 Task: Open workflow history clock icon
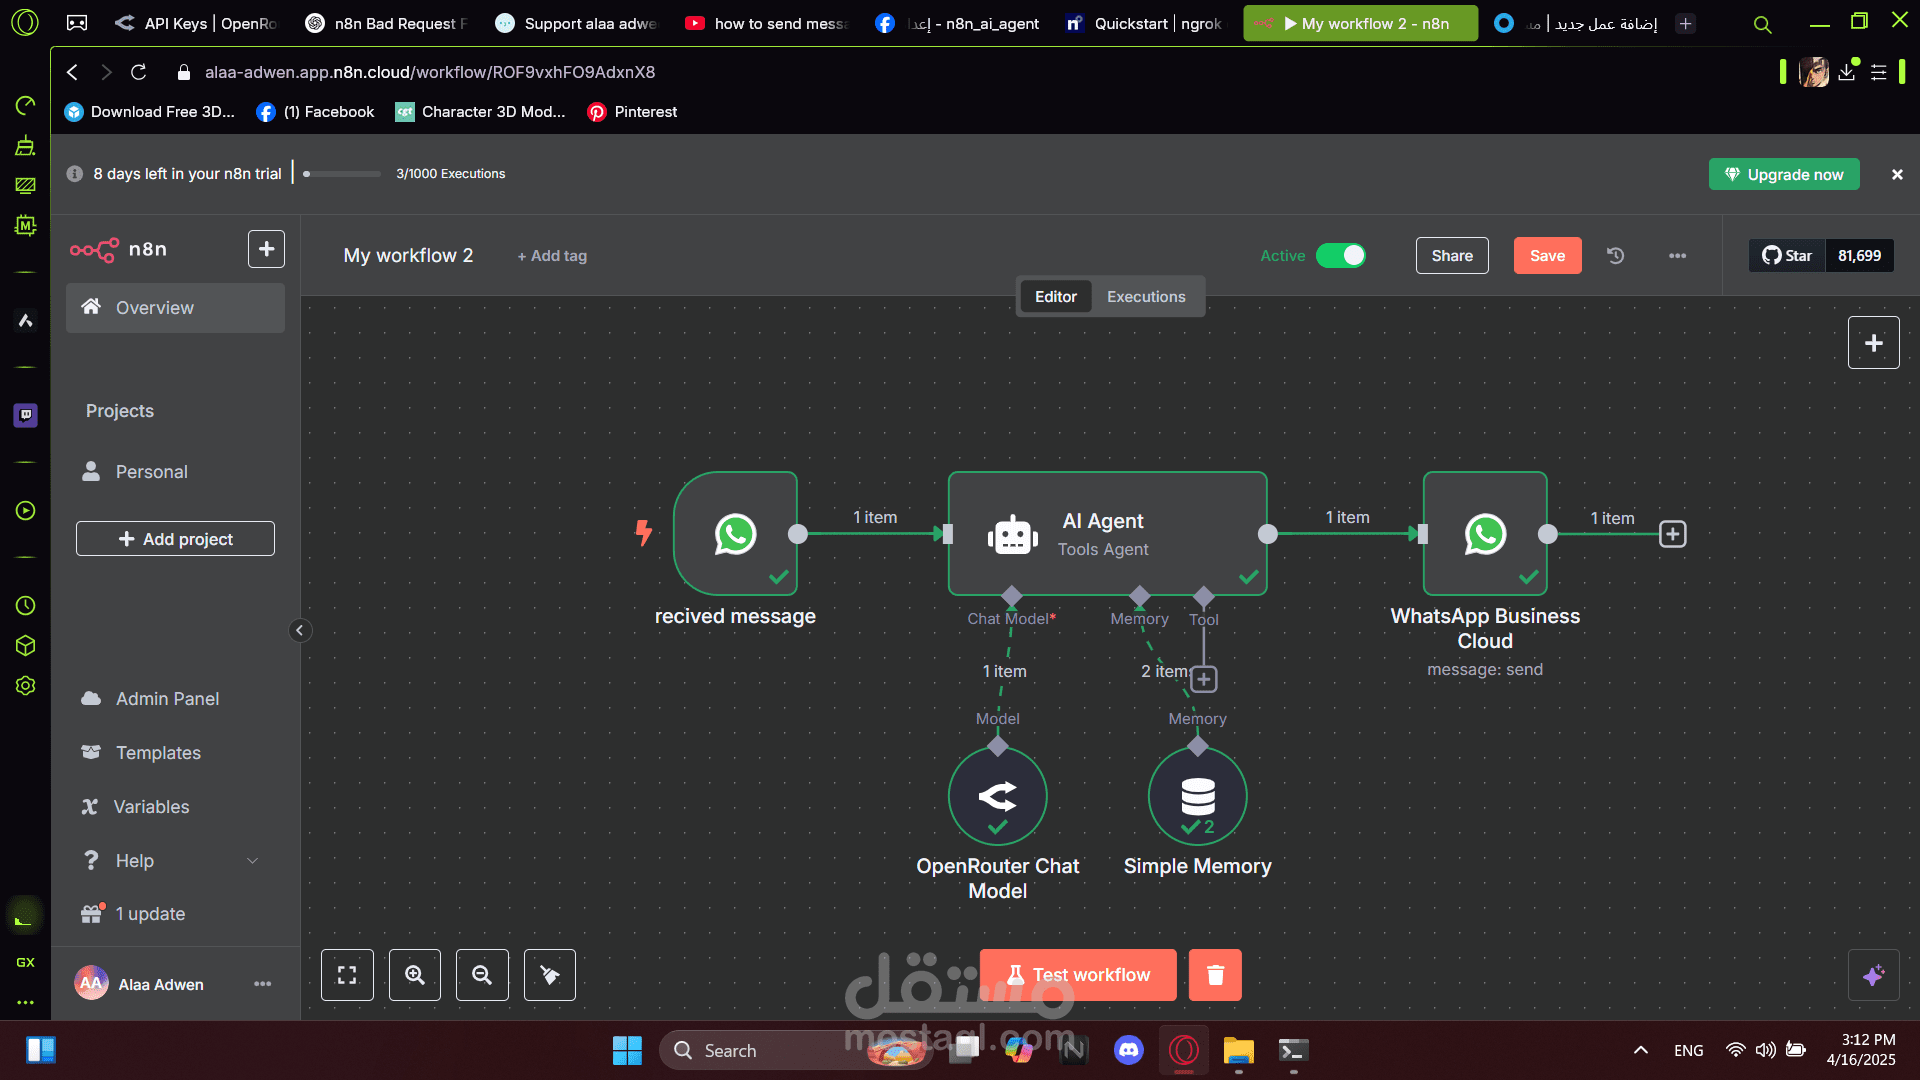1615,256
